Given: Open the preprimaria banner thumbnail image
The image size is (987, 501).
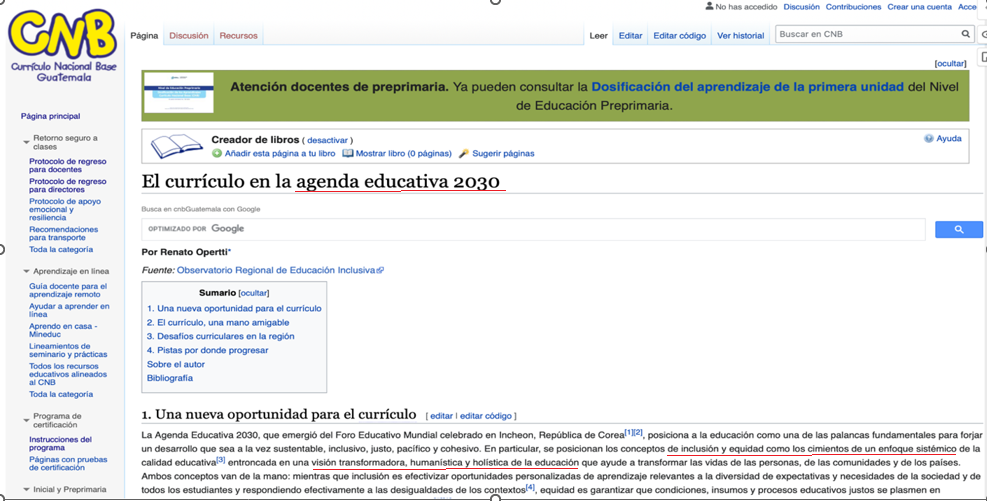Looking at the screenshot, I should [179, 93].
